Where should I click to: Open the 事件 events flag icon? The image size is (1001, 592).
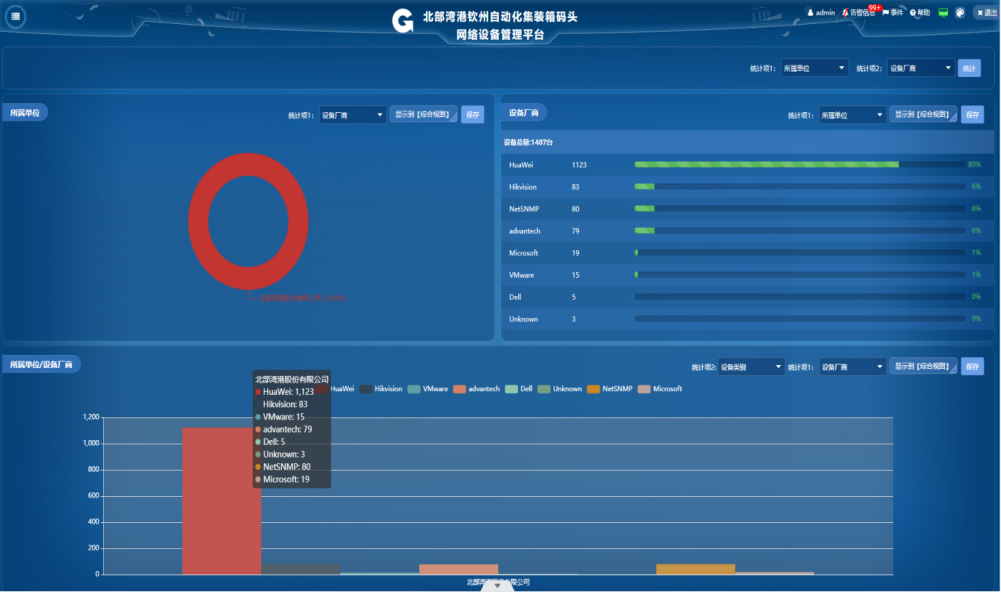point(886,13)
